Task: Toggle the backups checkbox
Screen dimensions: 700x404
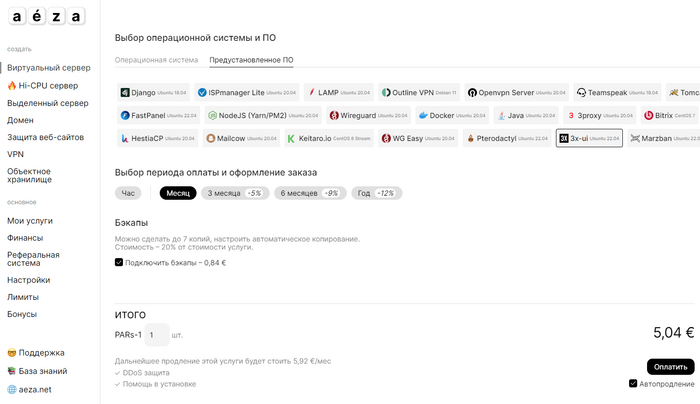Action: pyautogui.click(x=119, y=262)
